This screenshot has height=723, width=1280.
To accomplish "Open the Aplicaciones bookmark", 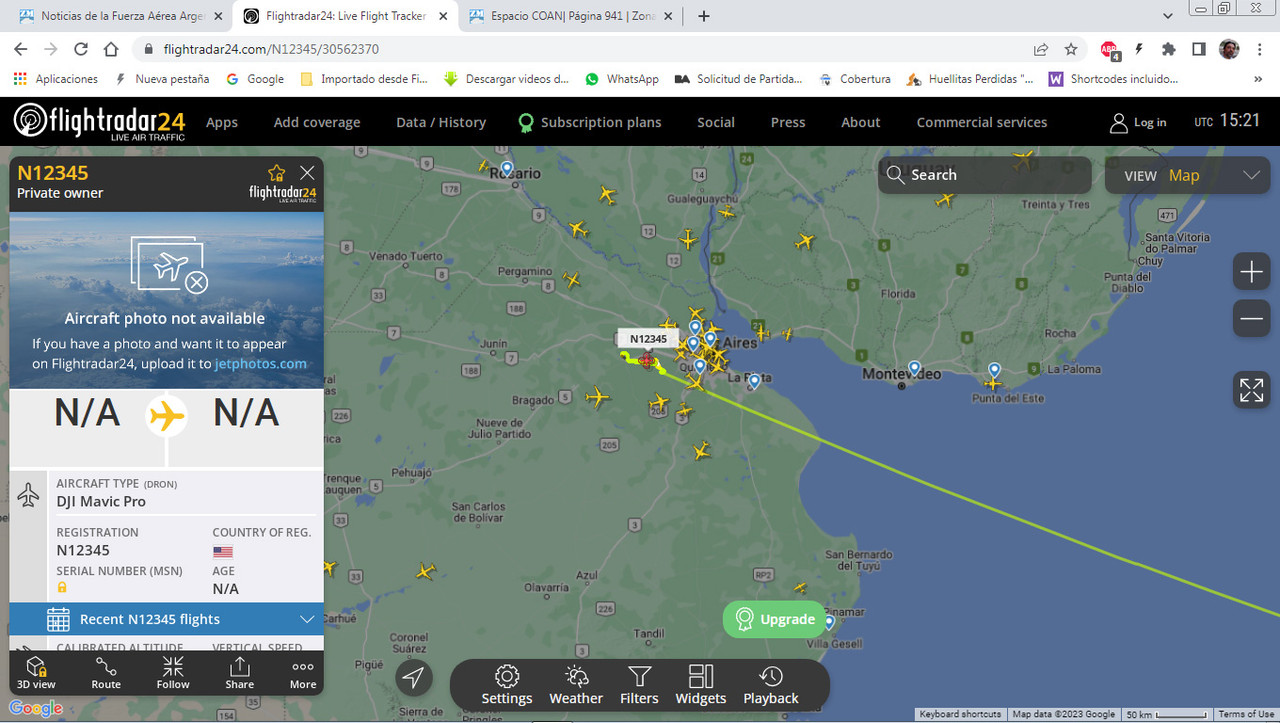I will [56, 79].
